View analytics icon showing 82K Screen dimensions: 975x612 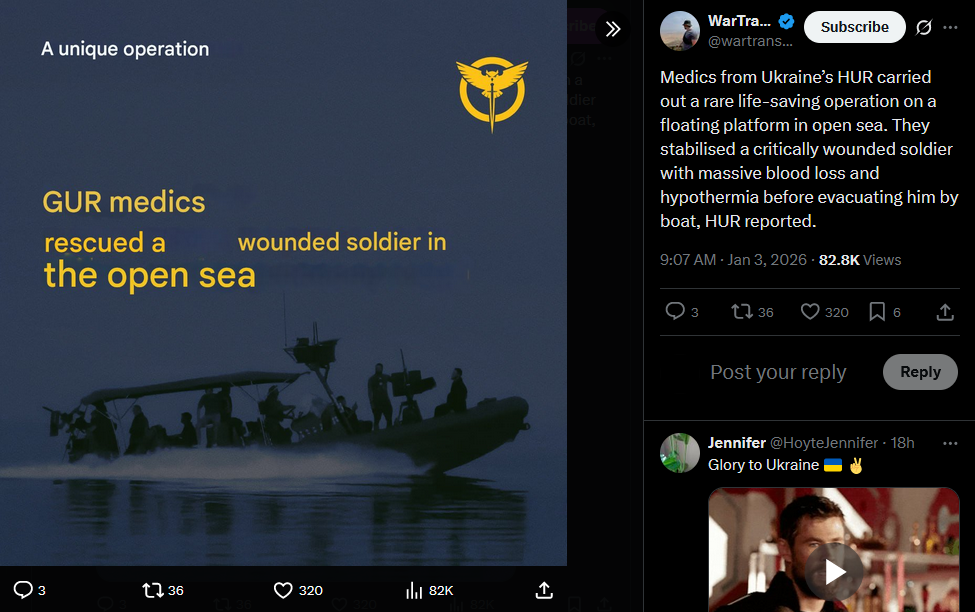pos(414,590)
